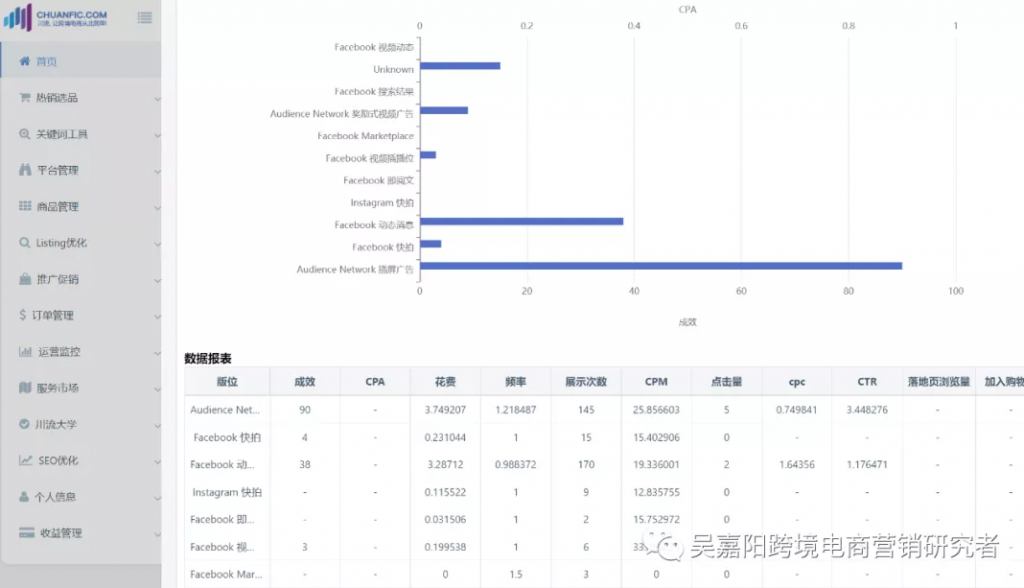The image size is (1024, 588).
Task: Click the card icon for 收益管理
Action: tap(27, 533)
